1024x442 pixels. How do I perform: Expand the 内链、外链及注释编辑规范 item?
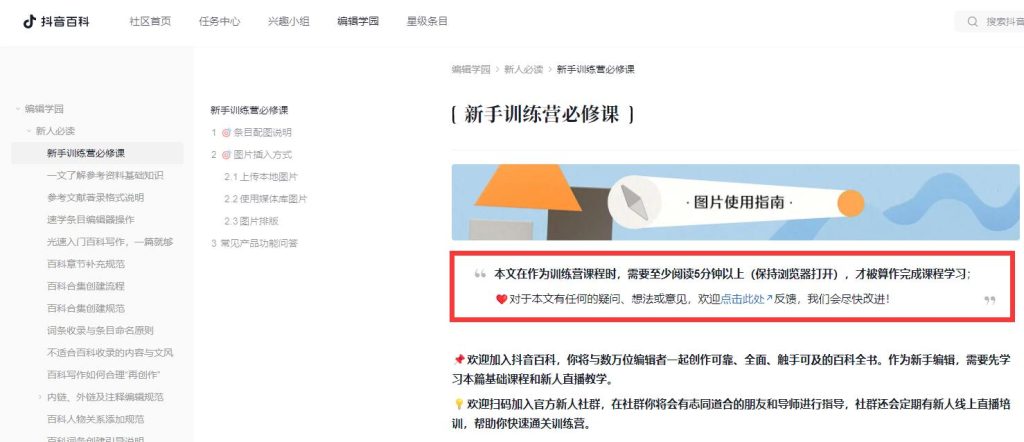click(40, 397)
